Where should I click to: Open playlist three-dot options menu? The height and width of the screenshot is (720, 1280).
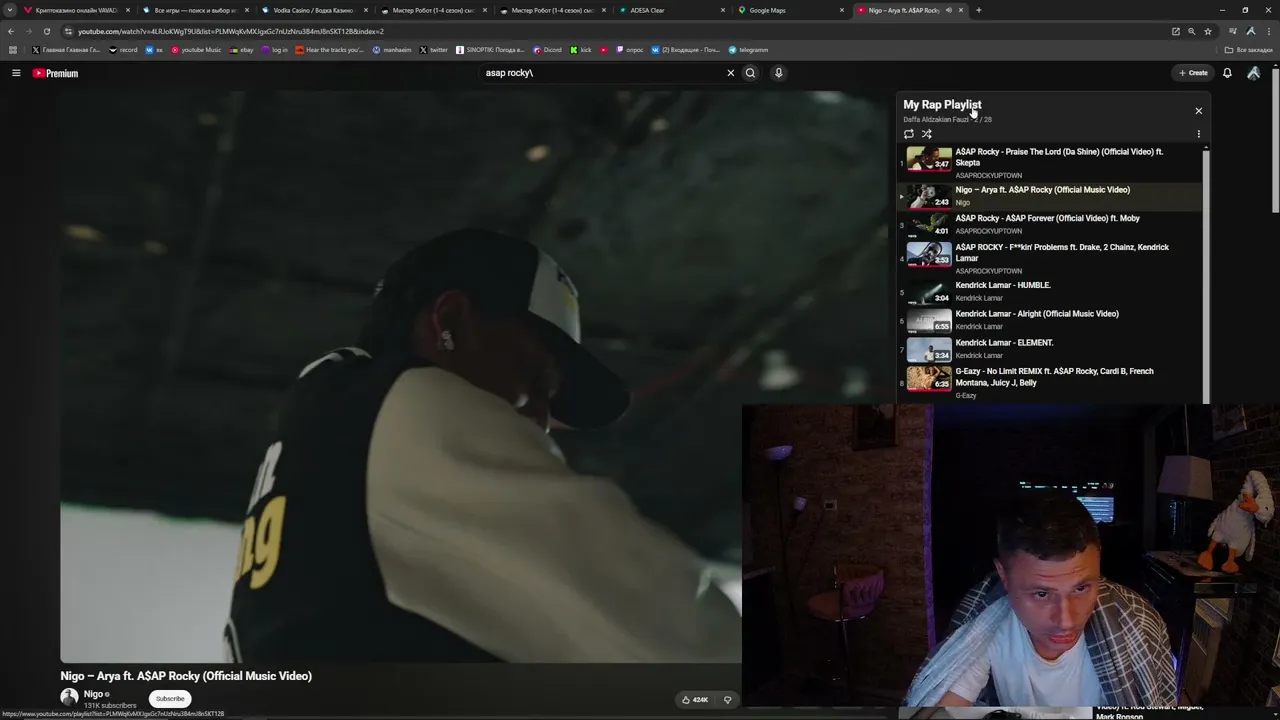1198,134
